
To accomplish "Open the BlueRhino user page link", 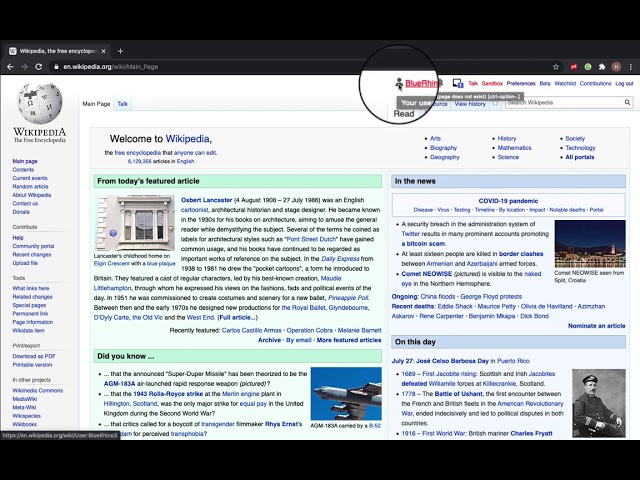I will coord(421,83).
